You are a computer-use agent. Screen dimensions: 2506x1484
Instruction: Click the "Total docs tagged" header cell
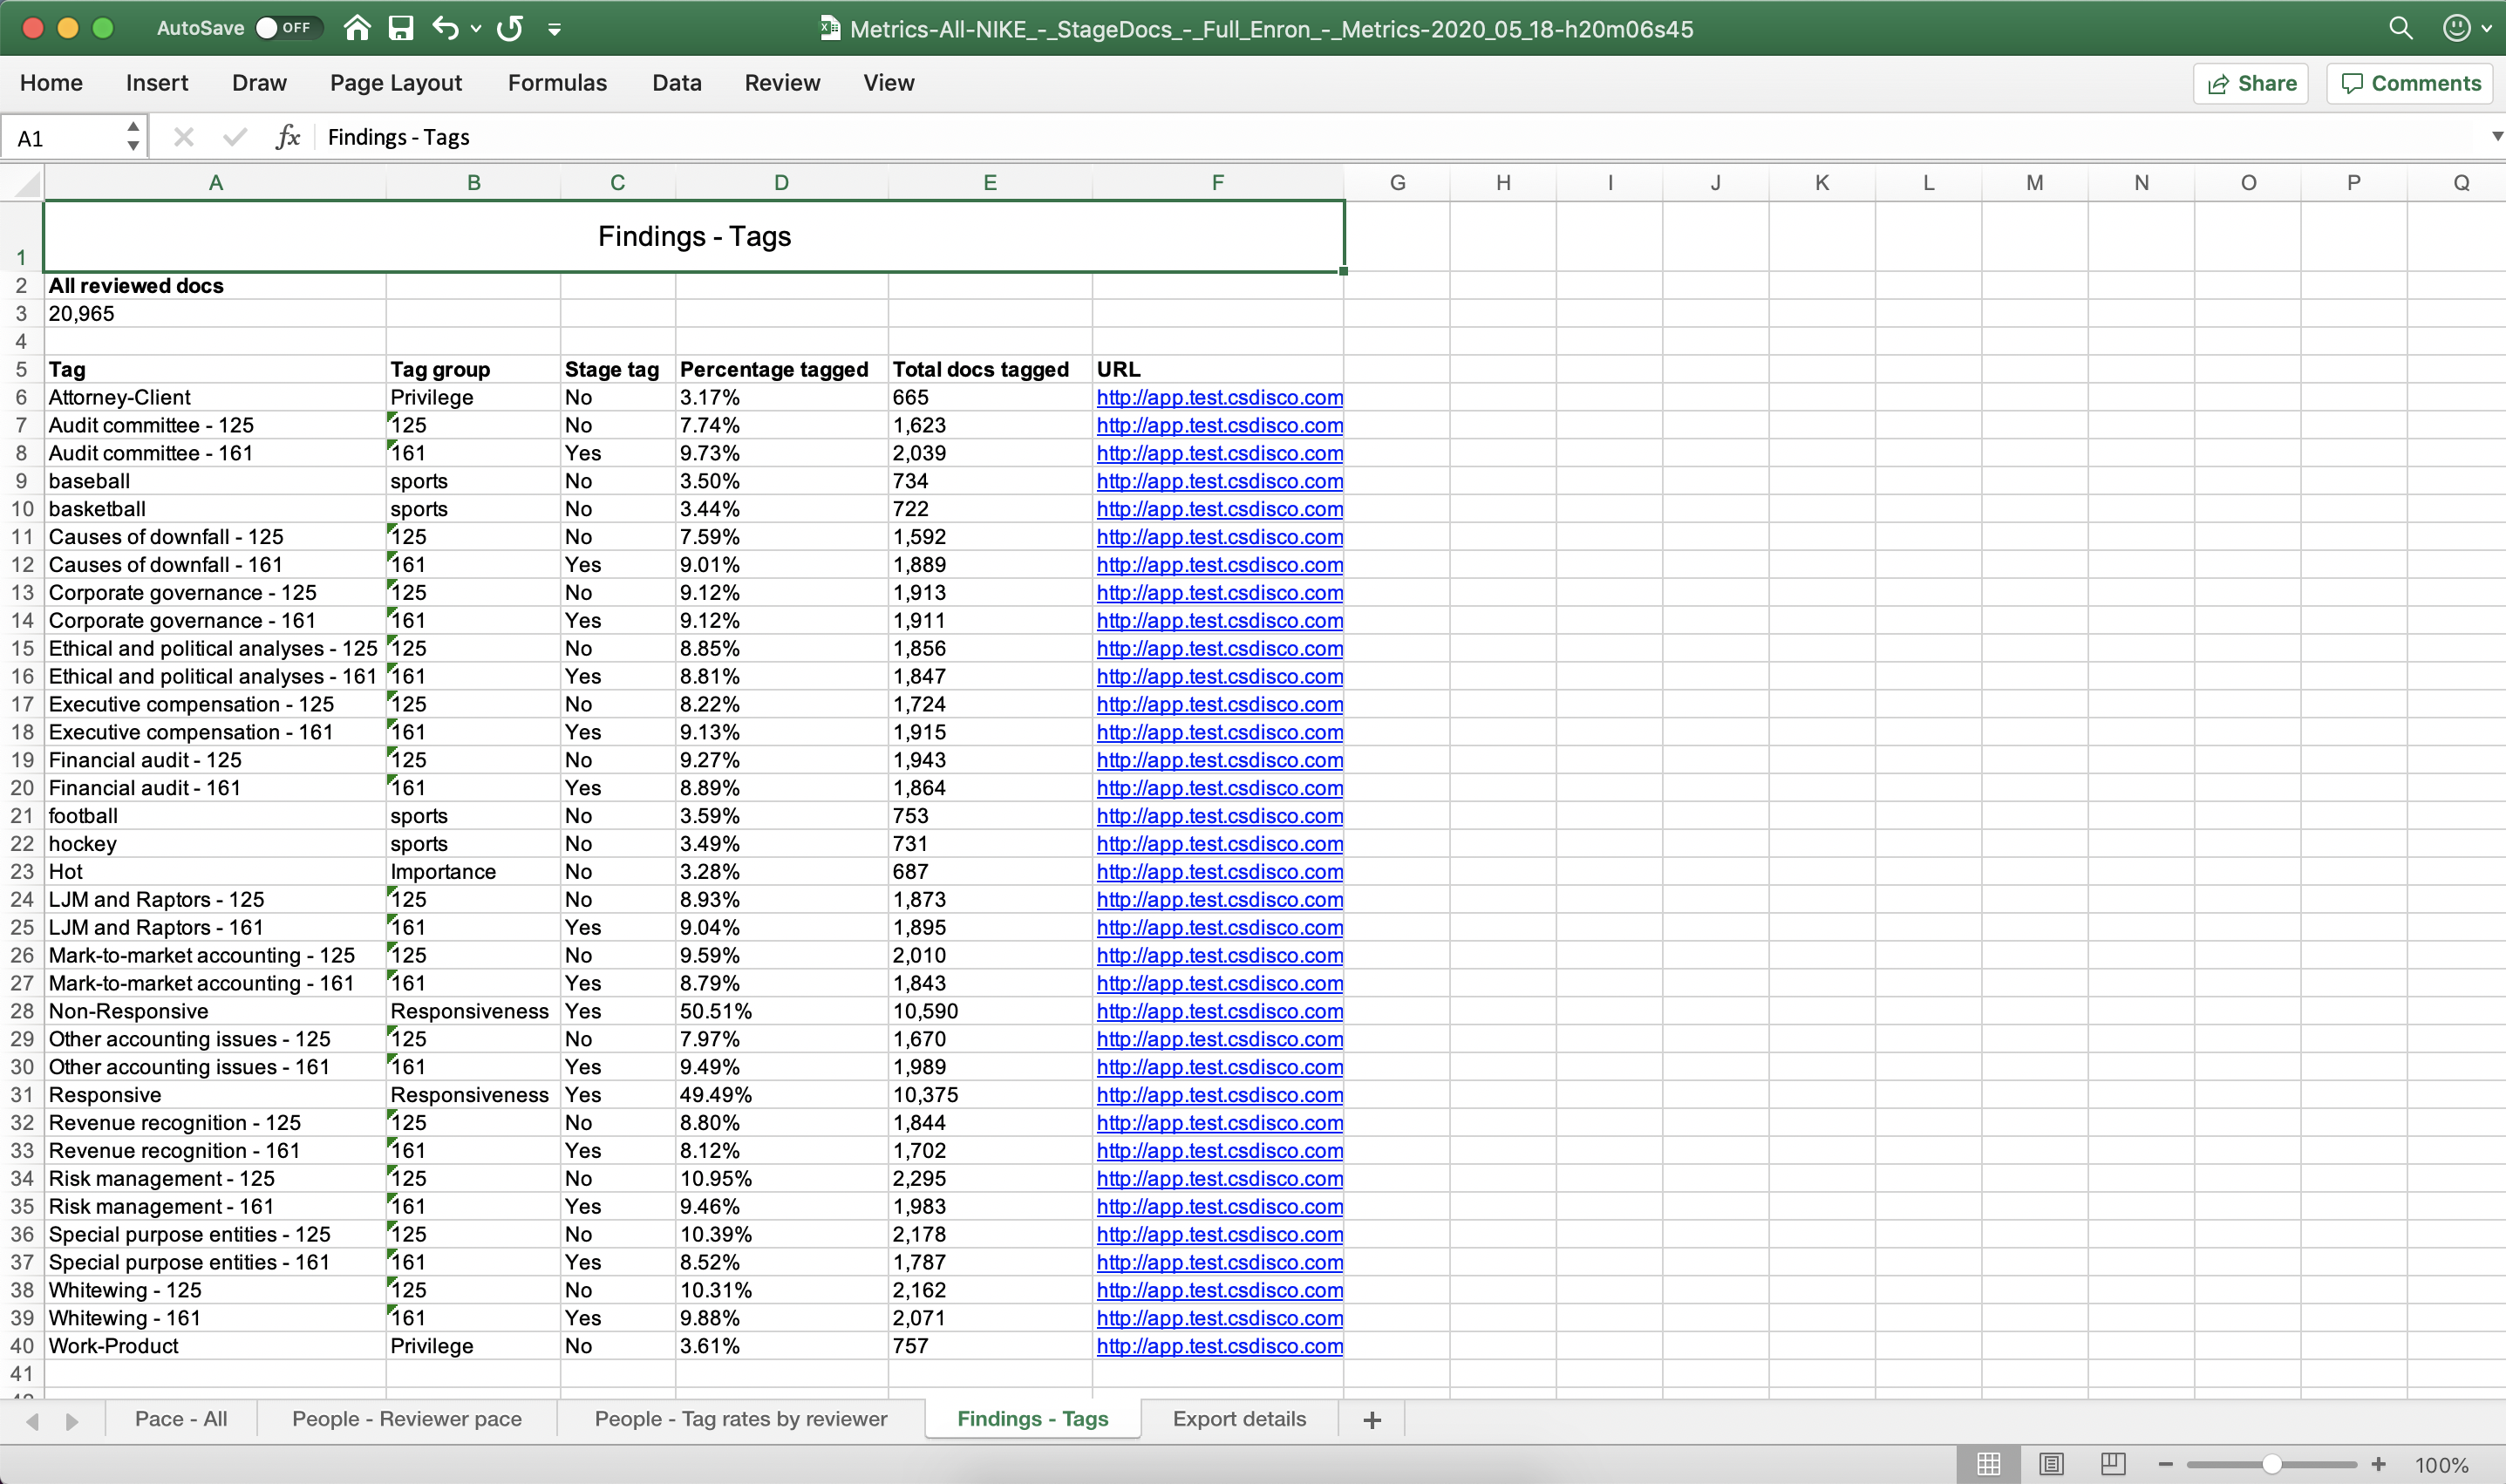990,370
